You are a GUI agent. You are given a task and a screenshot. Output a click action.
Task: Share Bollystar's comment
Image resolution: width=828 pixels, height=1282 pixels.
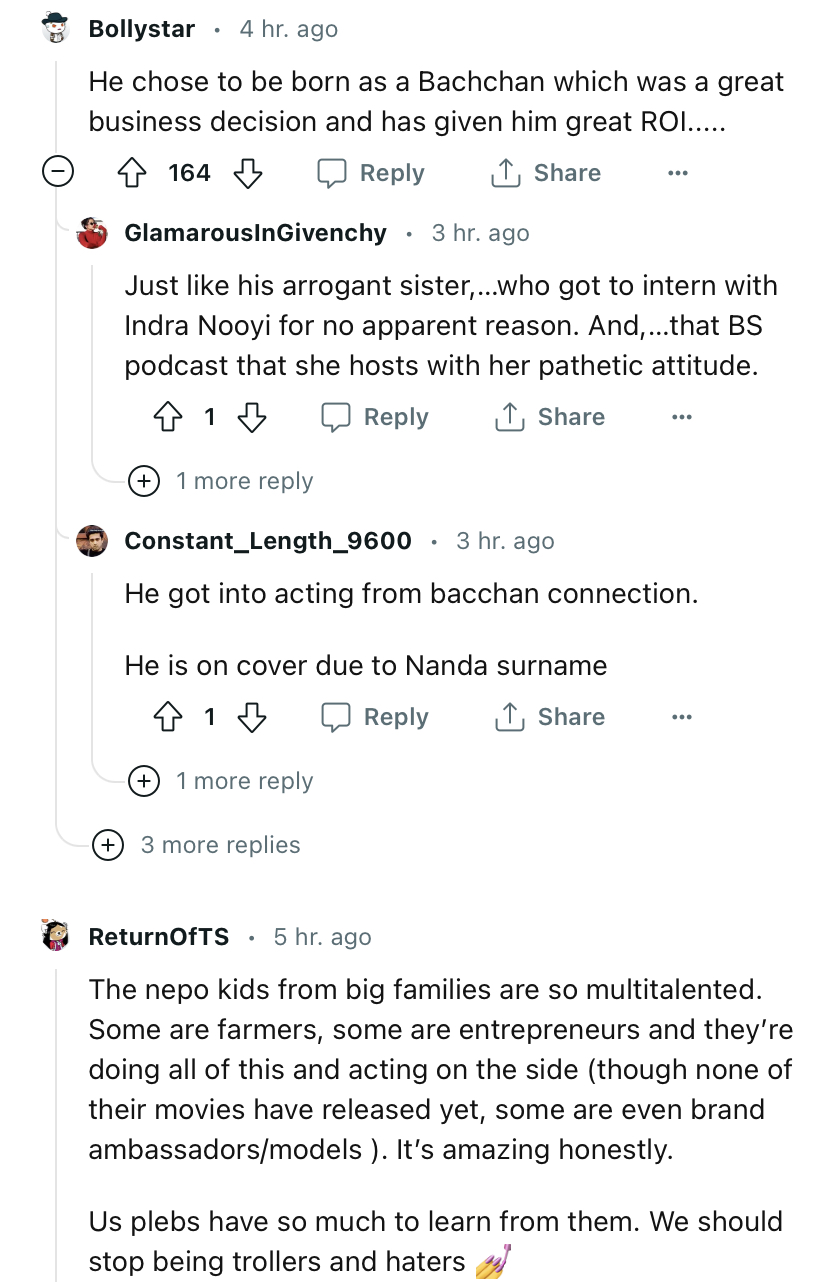[x=546, y=173]
